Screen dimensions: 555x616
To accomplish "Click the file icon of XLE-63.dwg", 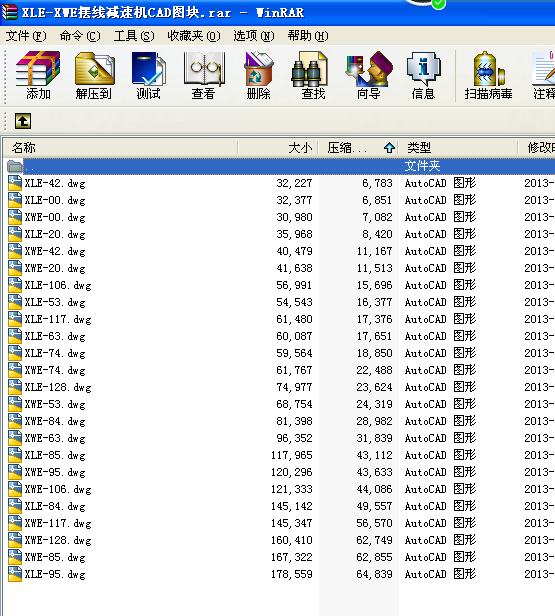I will (15, 336).
